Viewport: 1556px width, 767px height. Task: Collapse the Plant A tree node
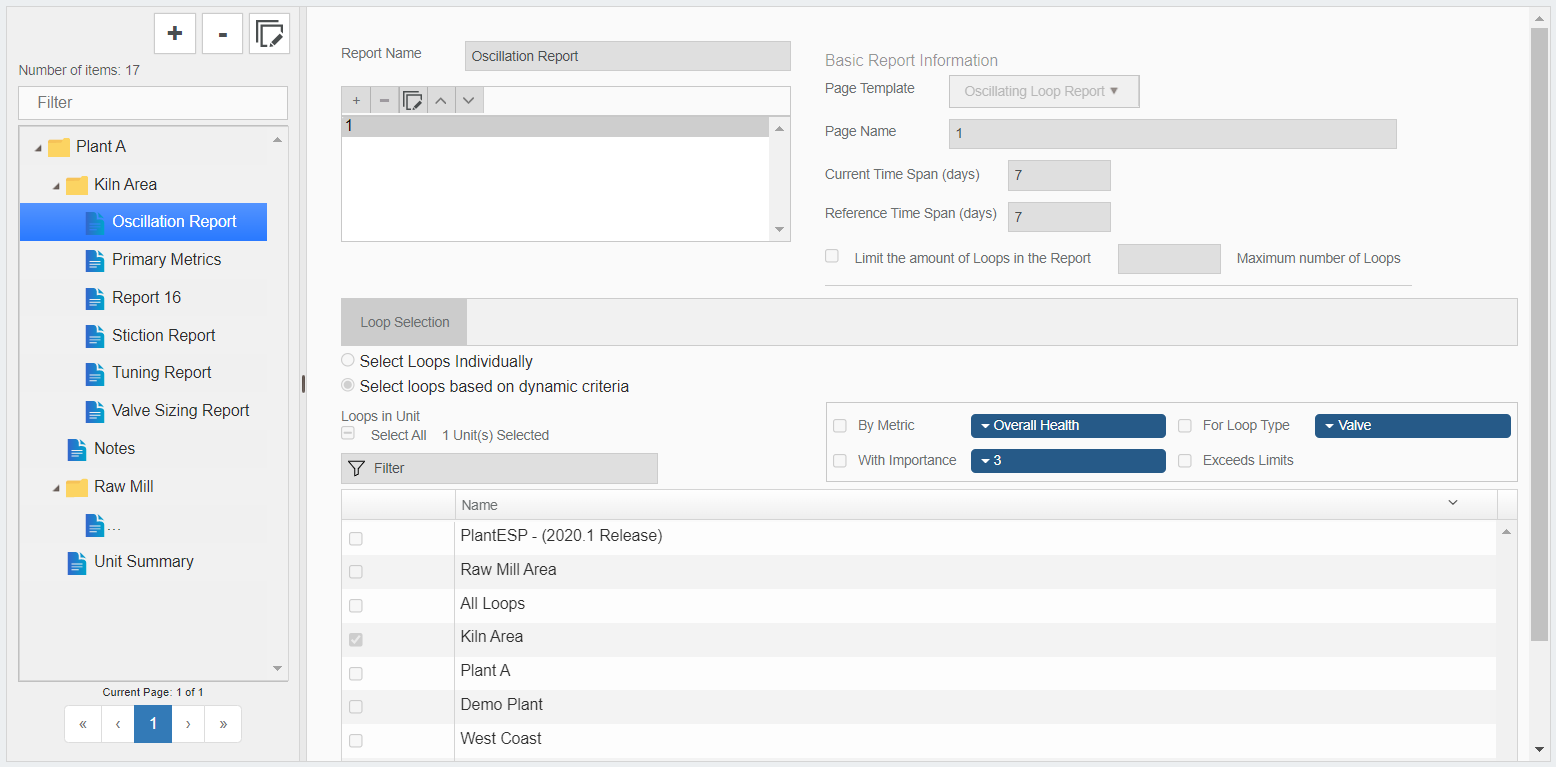38,148
